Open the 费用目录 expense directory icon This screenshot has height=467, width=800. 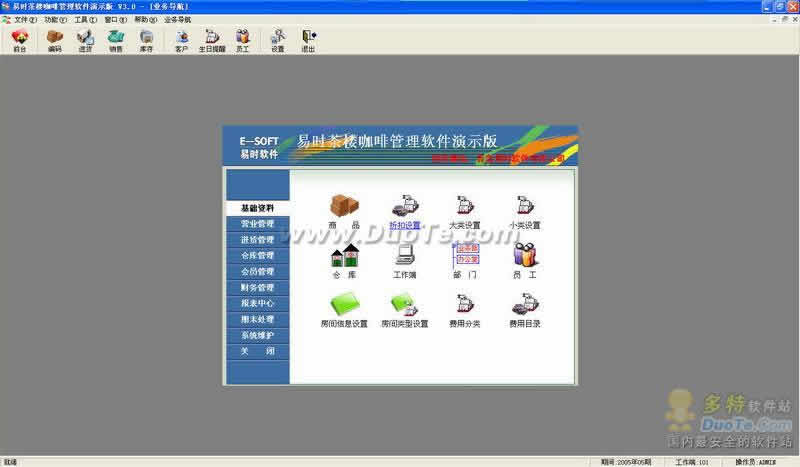click(525, 305)
